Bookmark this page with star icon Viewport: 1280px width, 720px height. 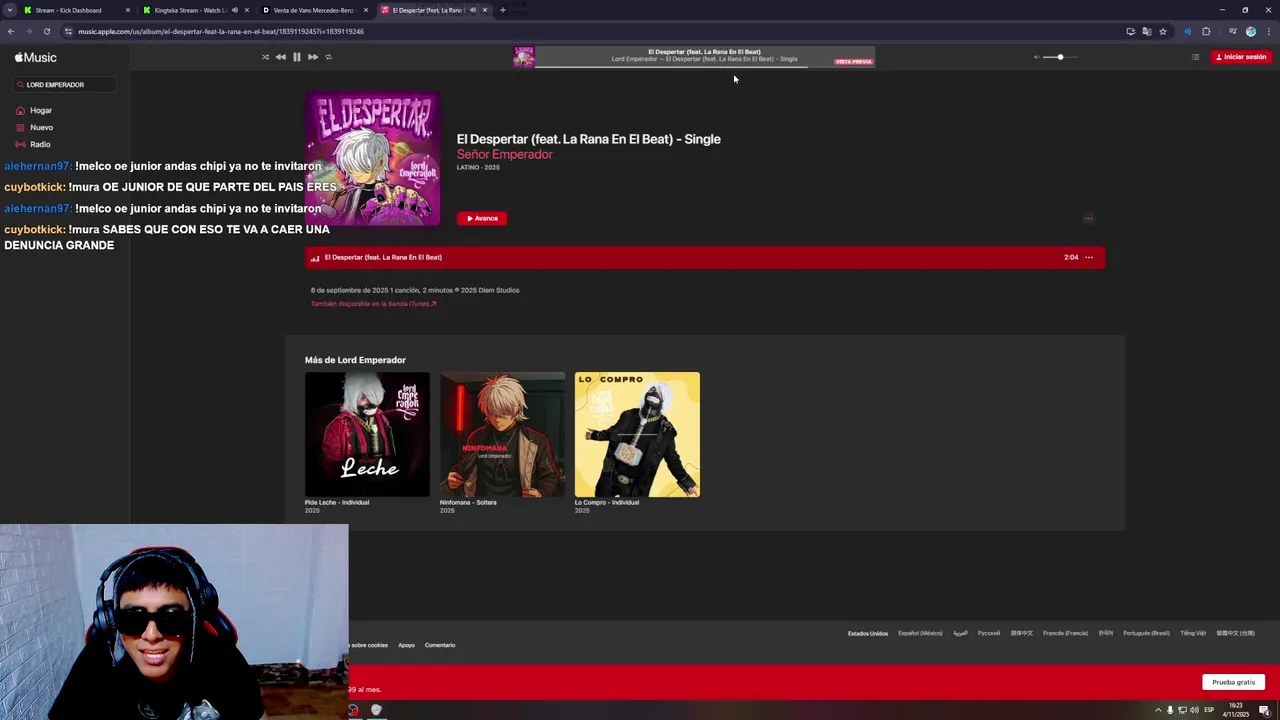[1163, 31]
